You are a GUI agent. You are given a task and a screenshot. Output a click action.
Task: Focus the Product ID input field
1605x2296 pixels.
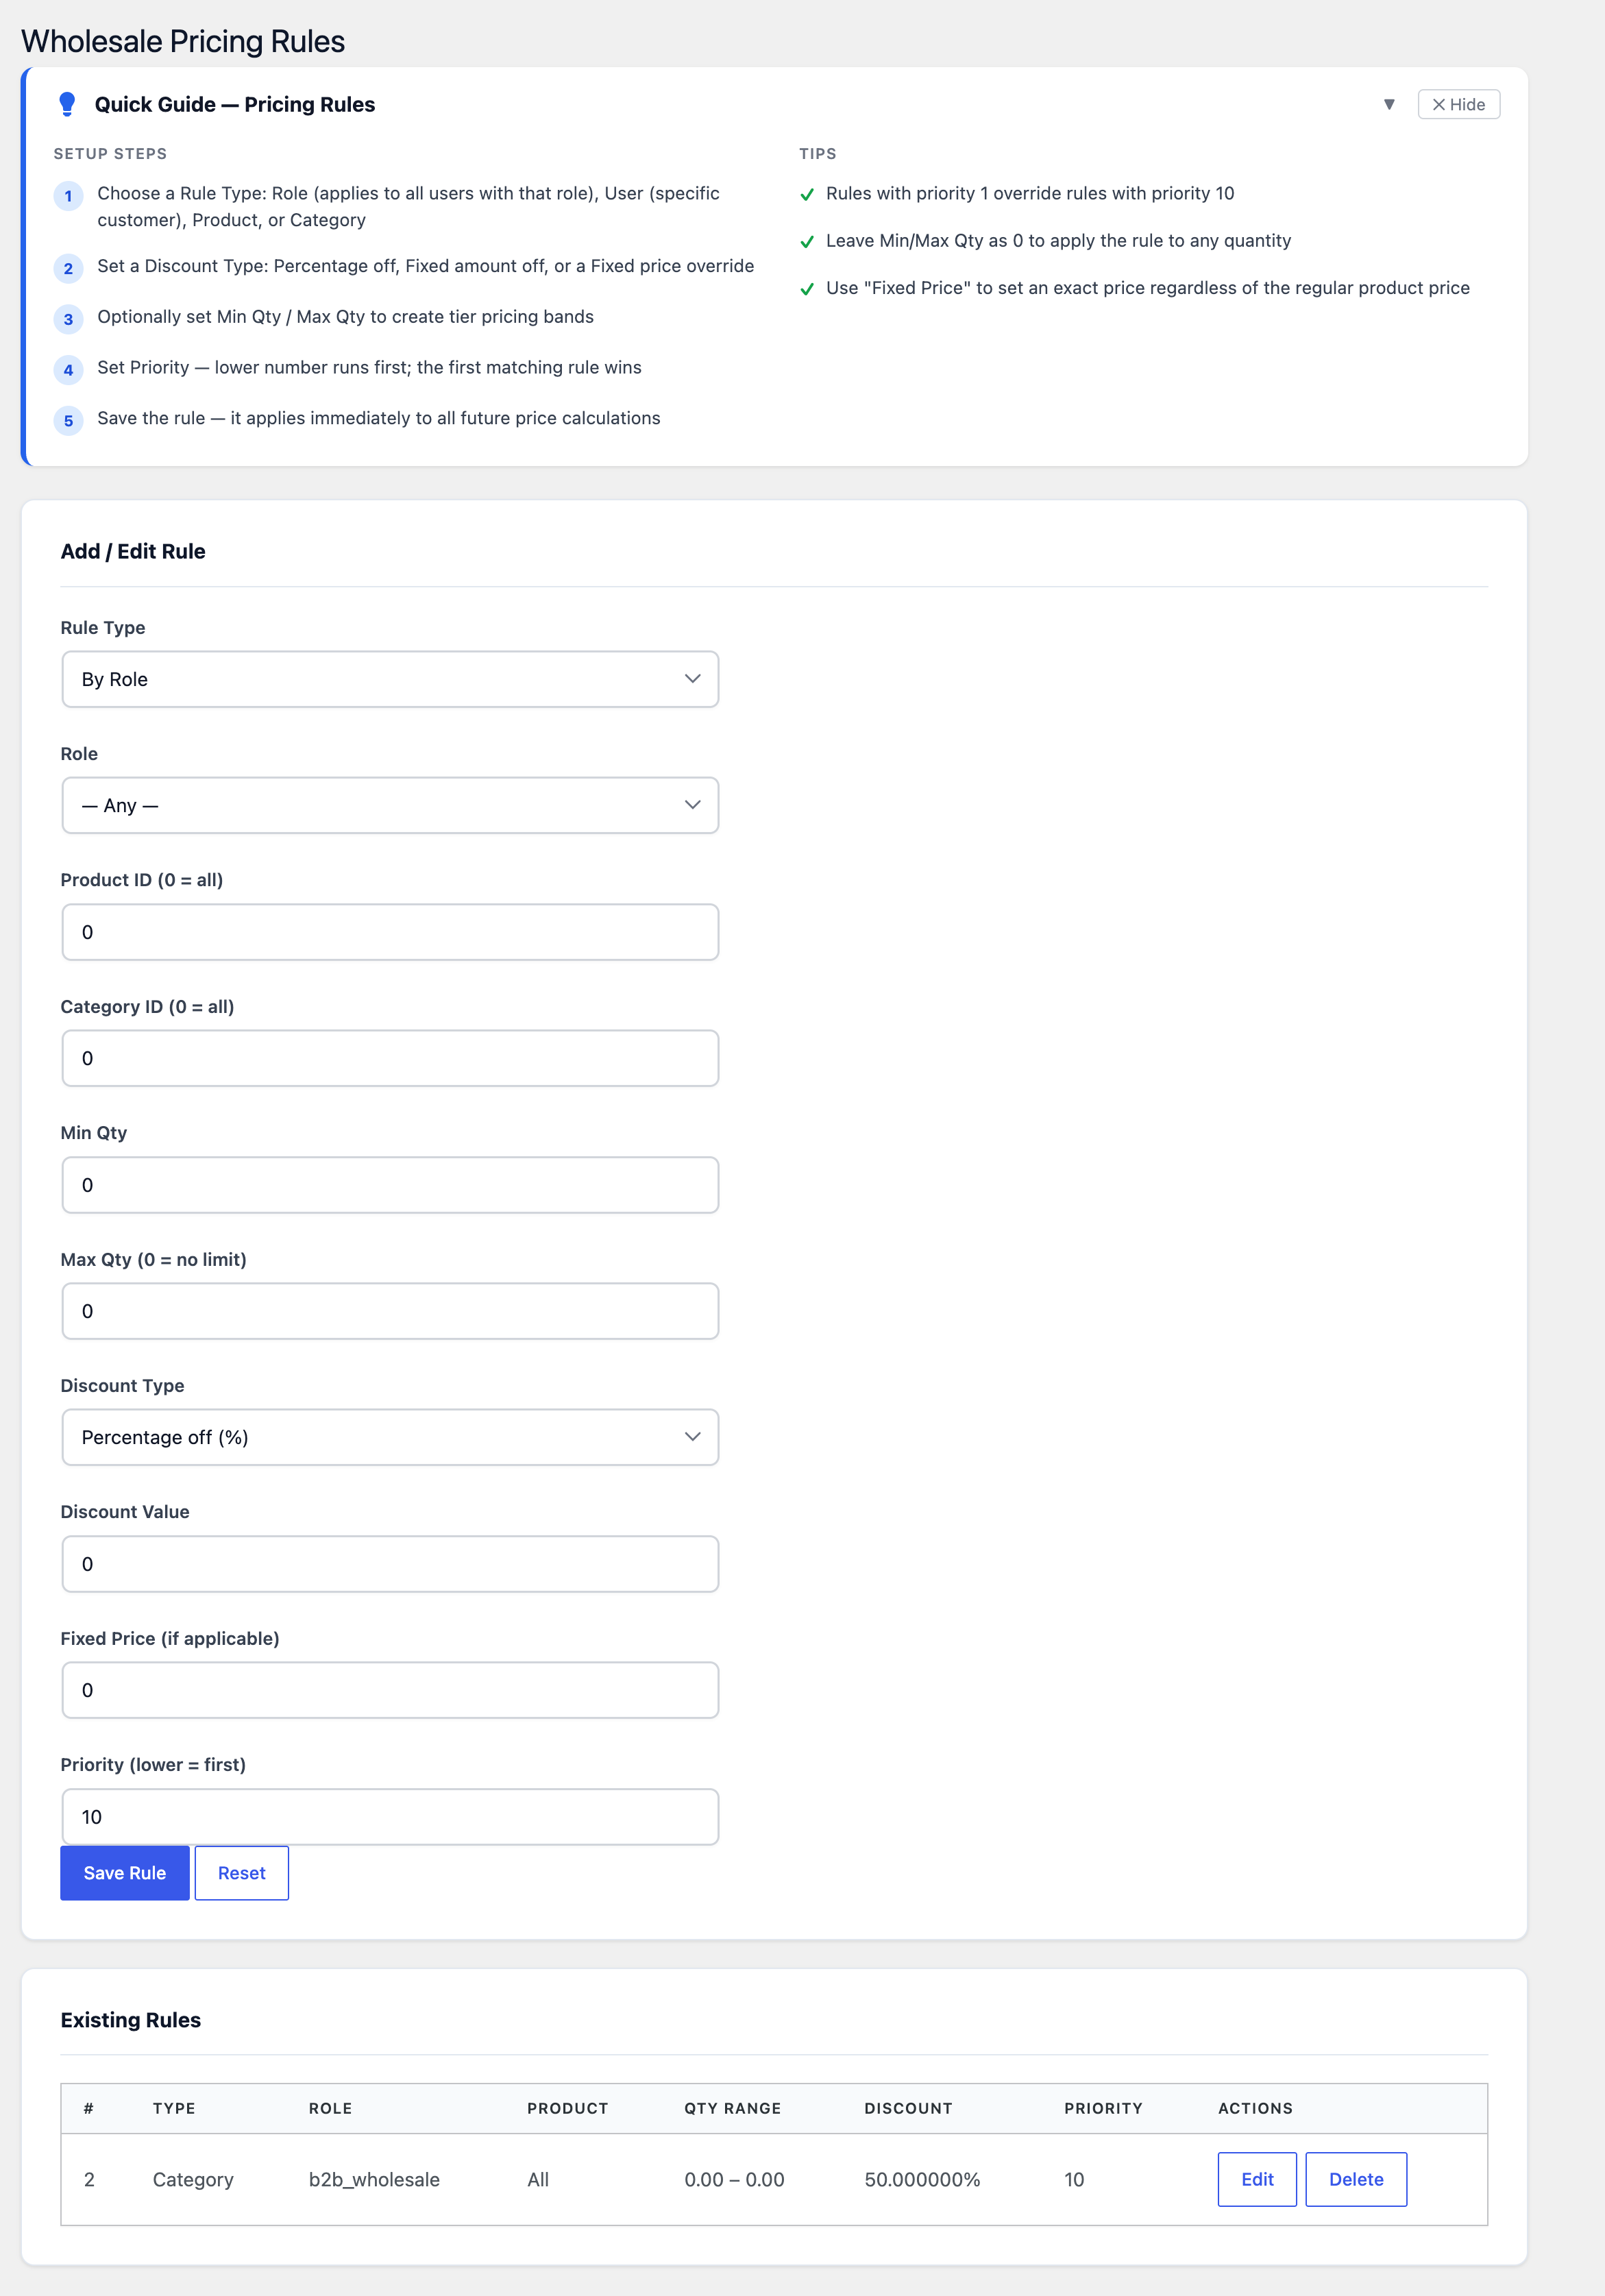pos(390,932)
